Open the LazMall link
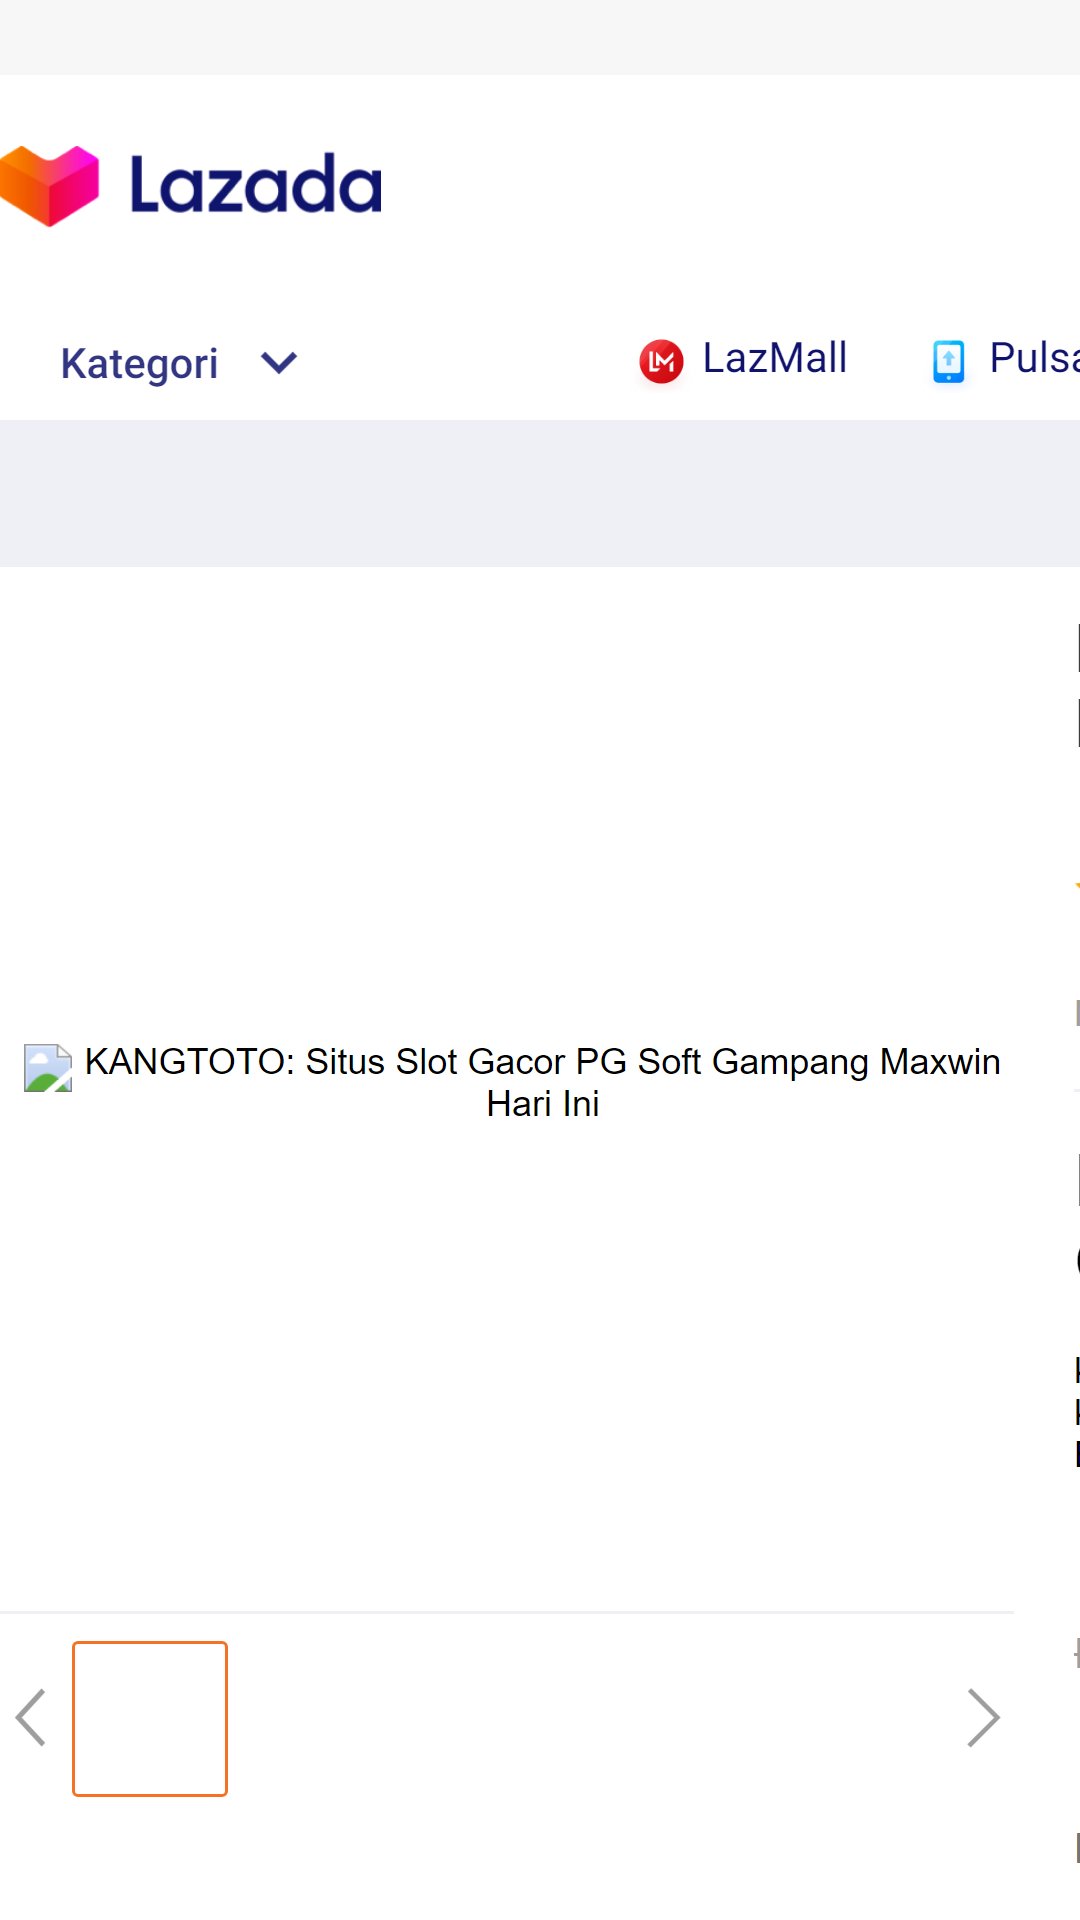Screen dimensions: 1080x1920 click(x=774, y=358)
